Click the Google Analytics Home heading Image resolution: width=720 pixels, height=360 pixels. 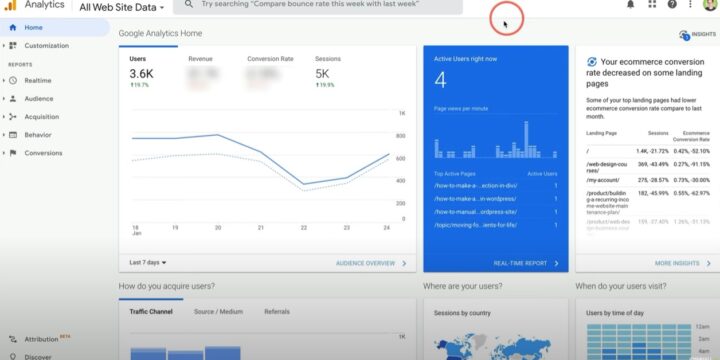click(160, 34)
